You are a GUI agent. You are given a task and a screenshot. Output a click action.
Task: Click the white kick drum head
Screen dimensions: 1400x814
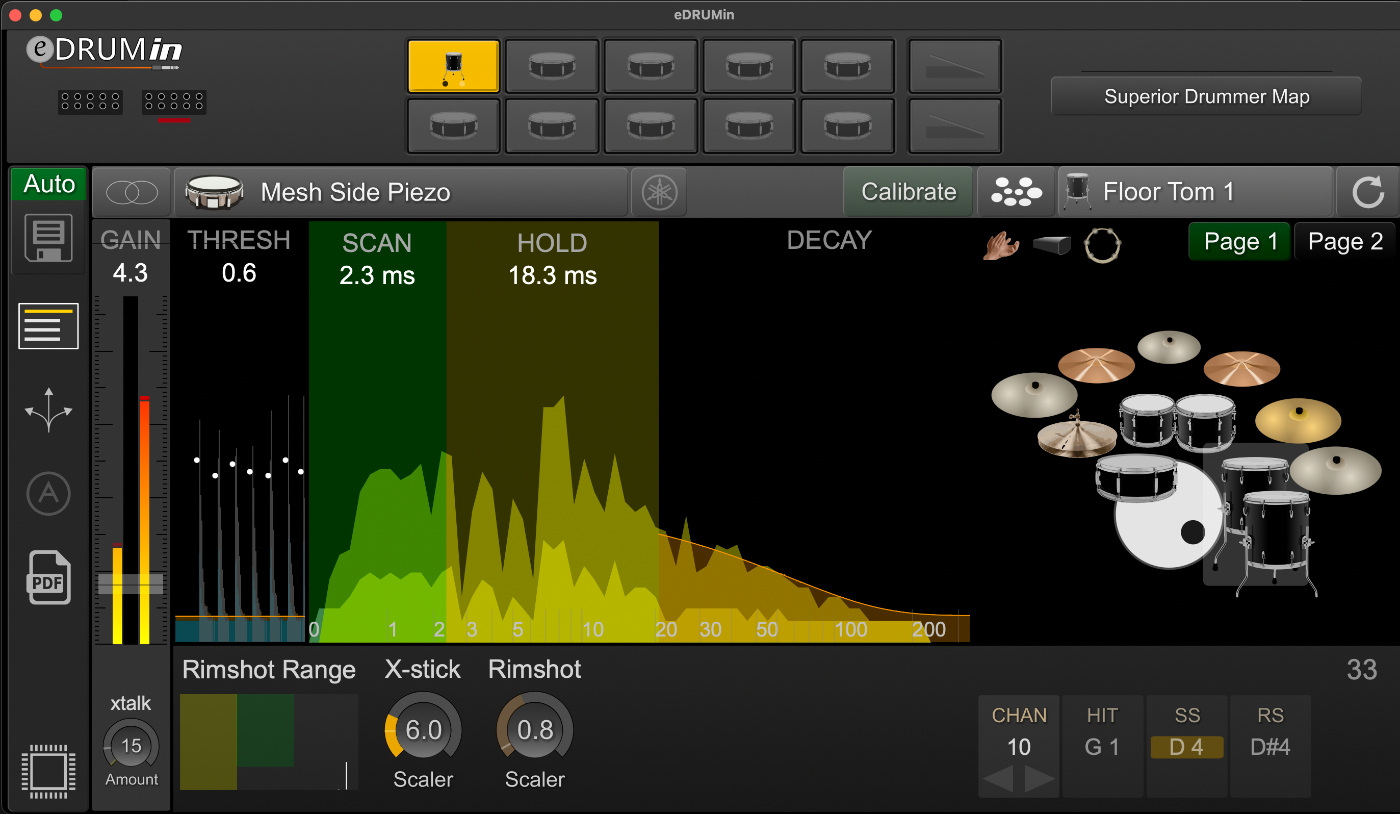pos(1167,520)
